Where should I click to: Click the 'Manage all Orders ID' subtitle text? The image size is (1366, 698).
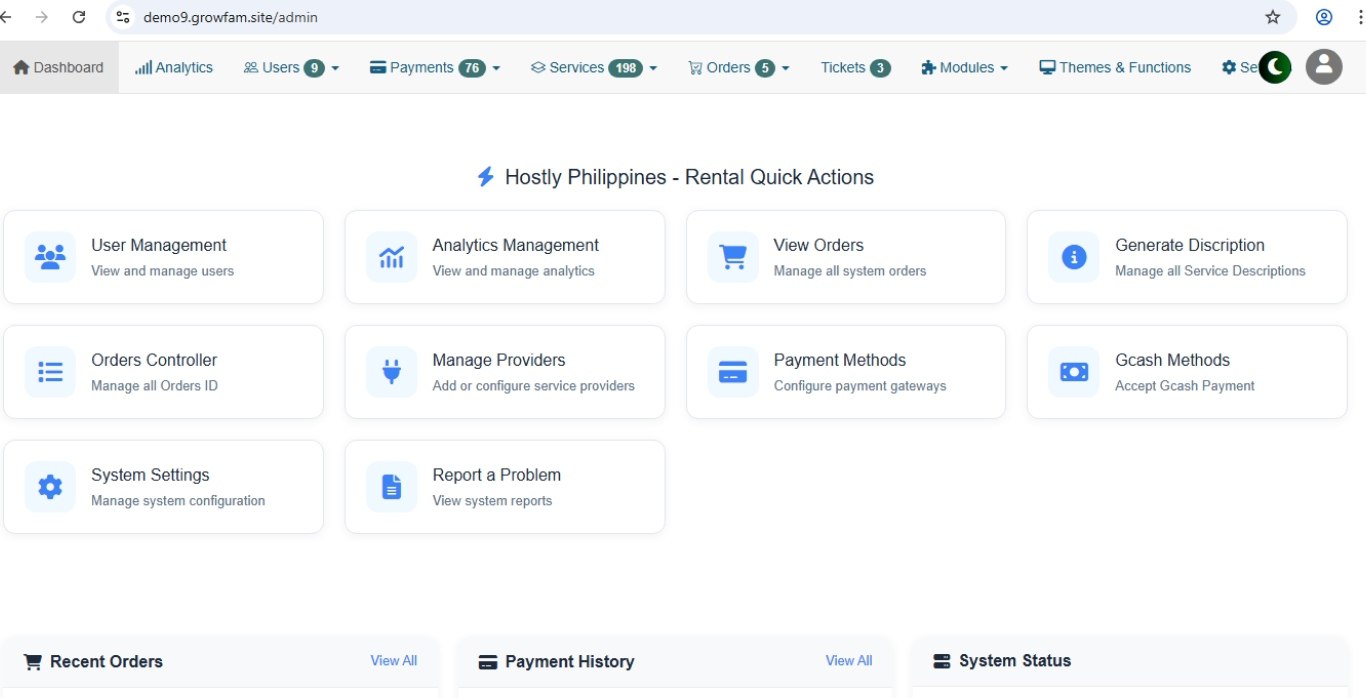pos(154,386)
